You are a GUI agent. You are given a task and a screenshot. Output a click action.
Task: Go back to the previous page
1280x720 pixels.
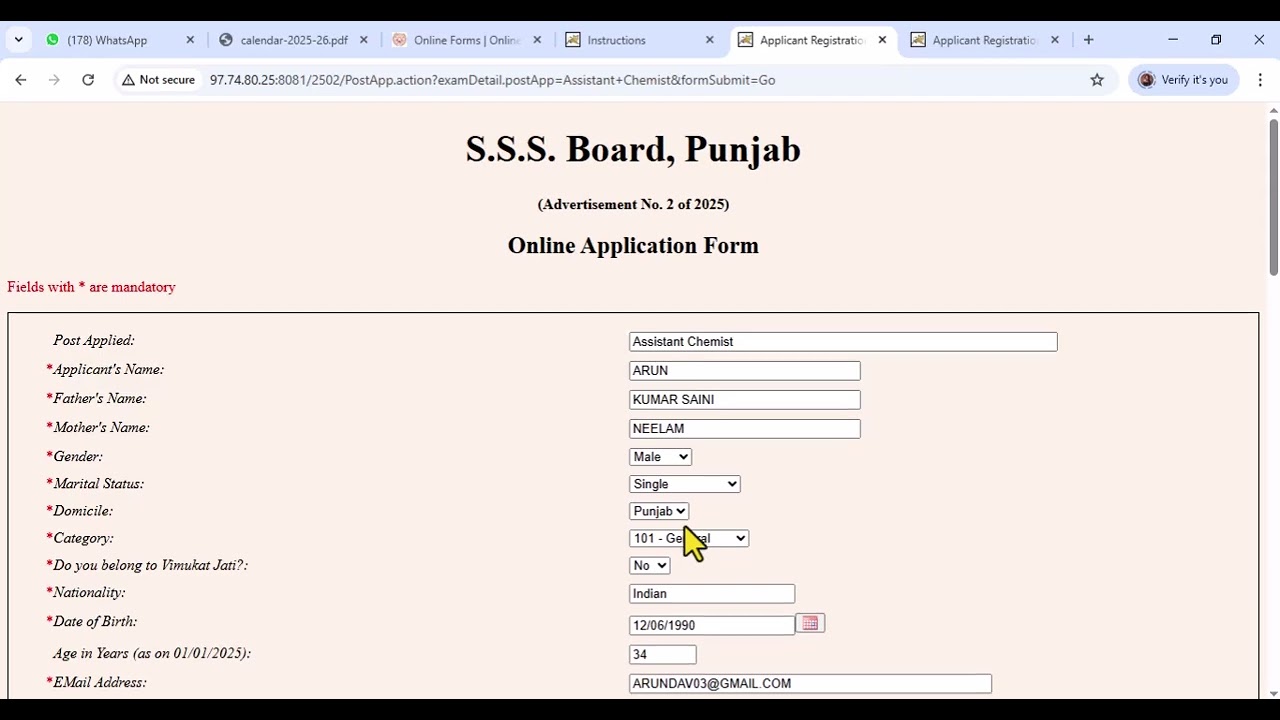point(21,80)
